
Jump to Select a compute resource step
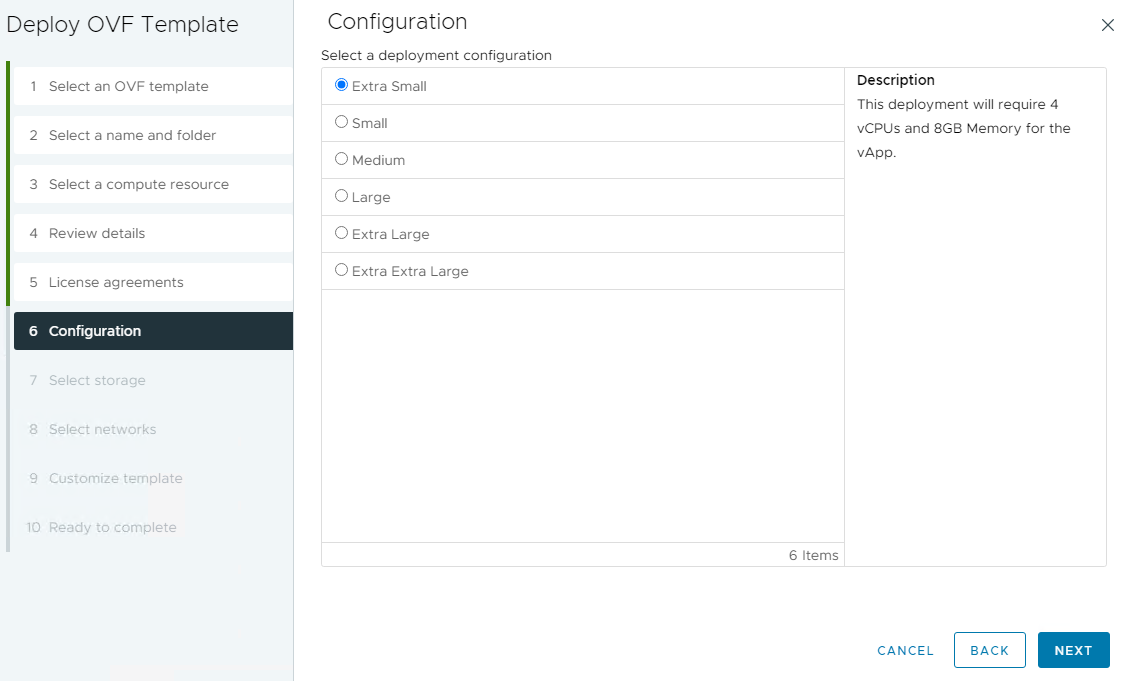pos(139,184)
